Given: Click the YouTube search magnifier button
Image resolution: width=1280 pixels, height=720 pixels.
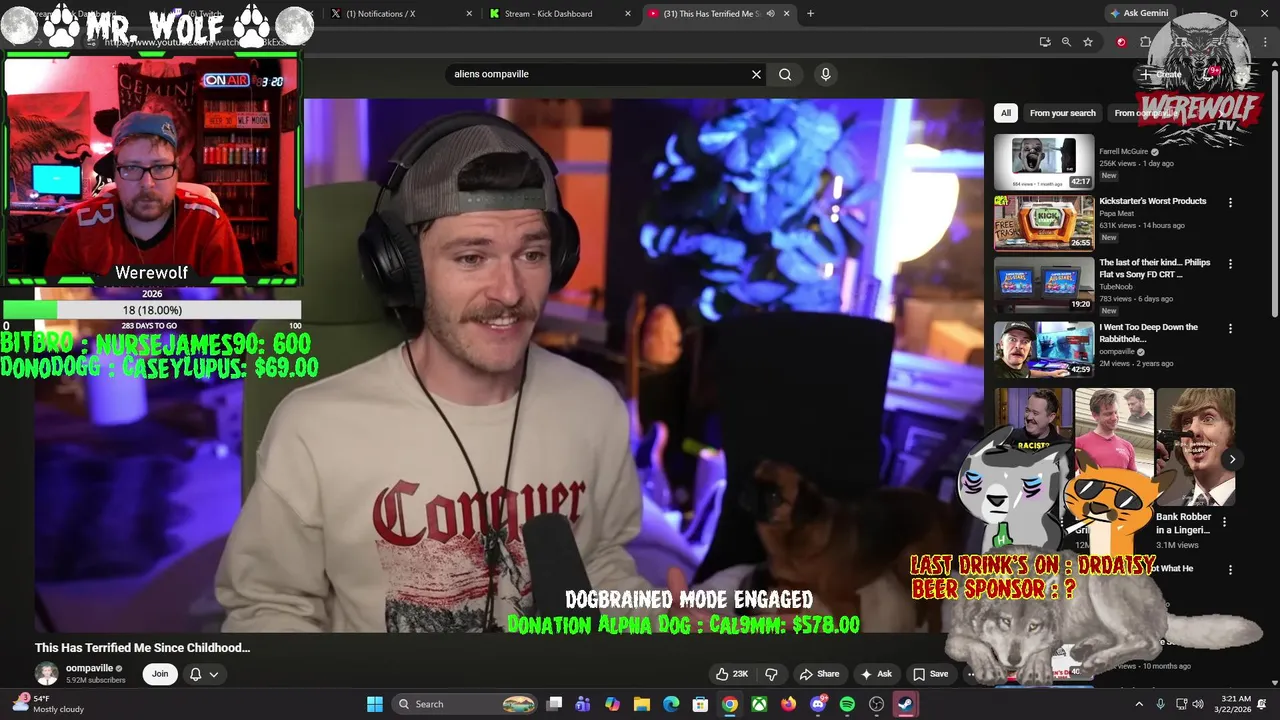Looking at the screenshot, I should coord(785,74).
